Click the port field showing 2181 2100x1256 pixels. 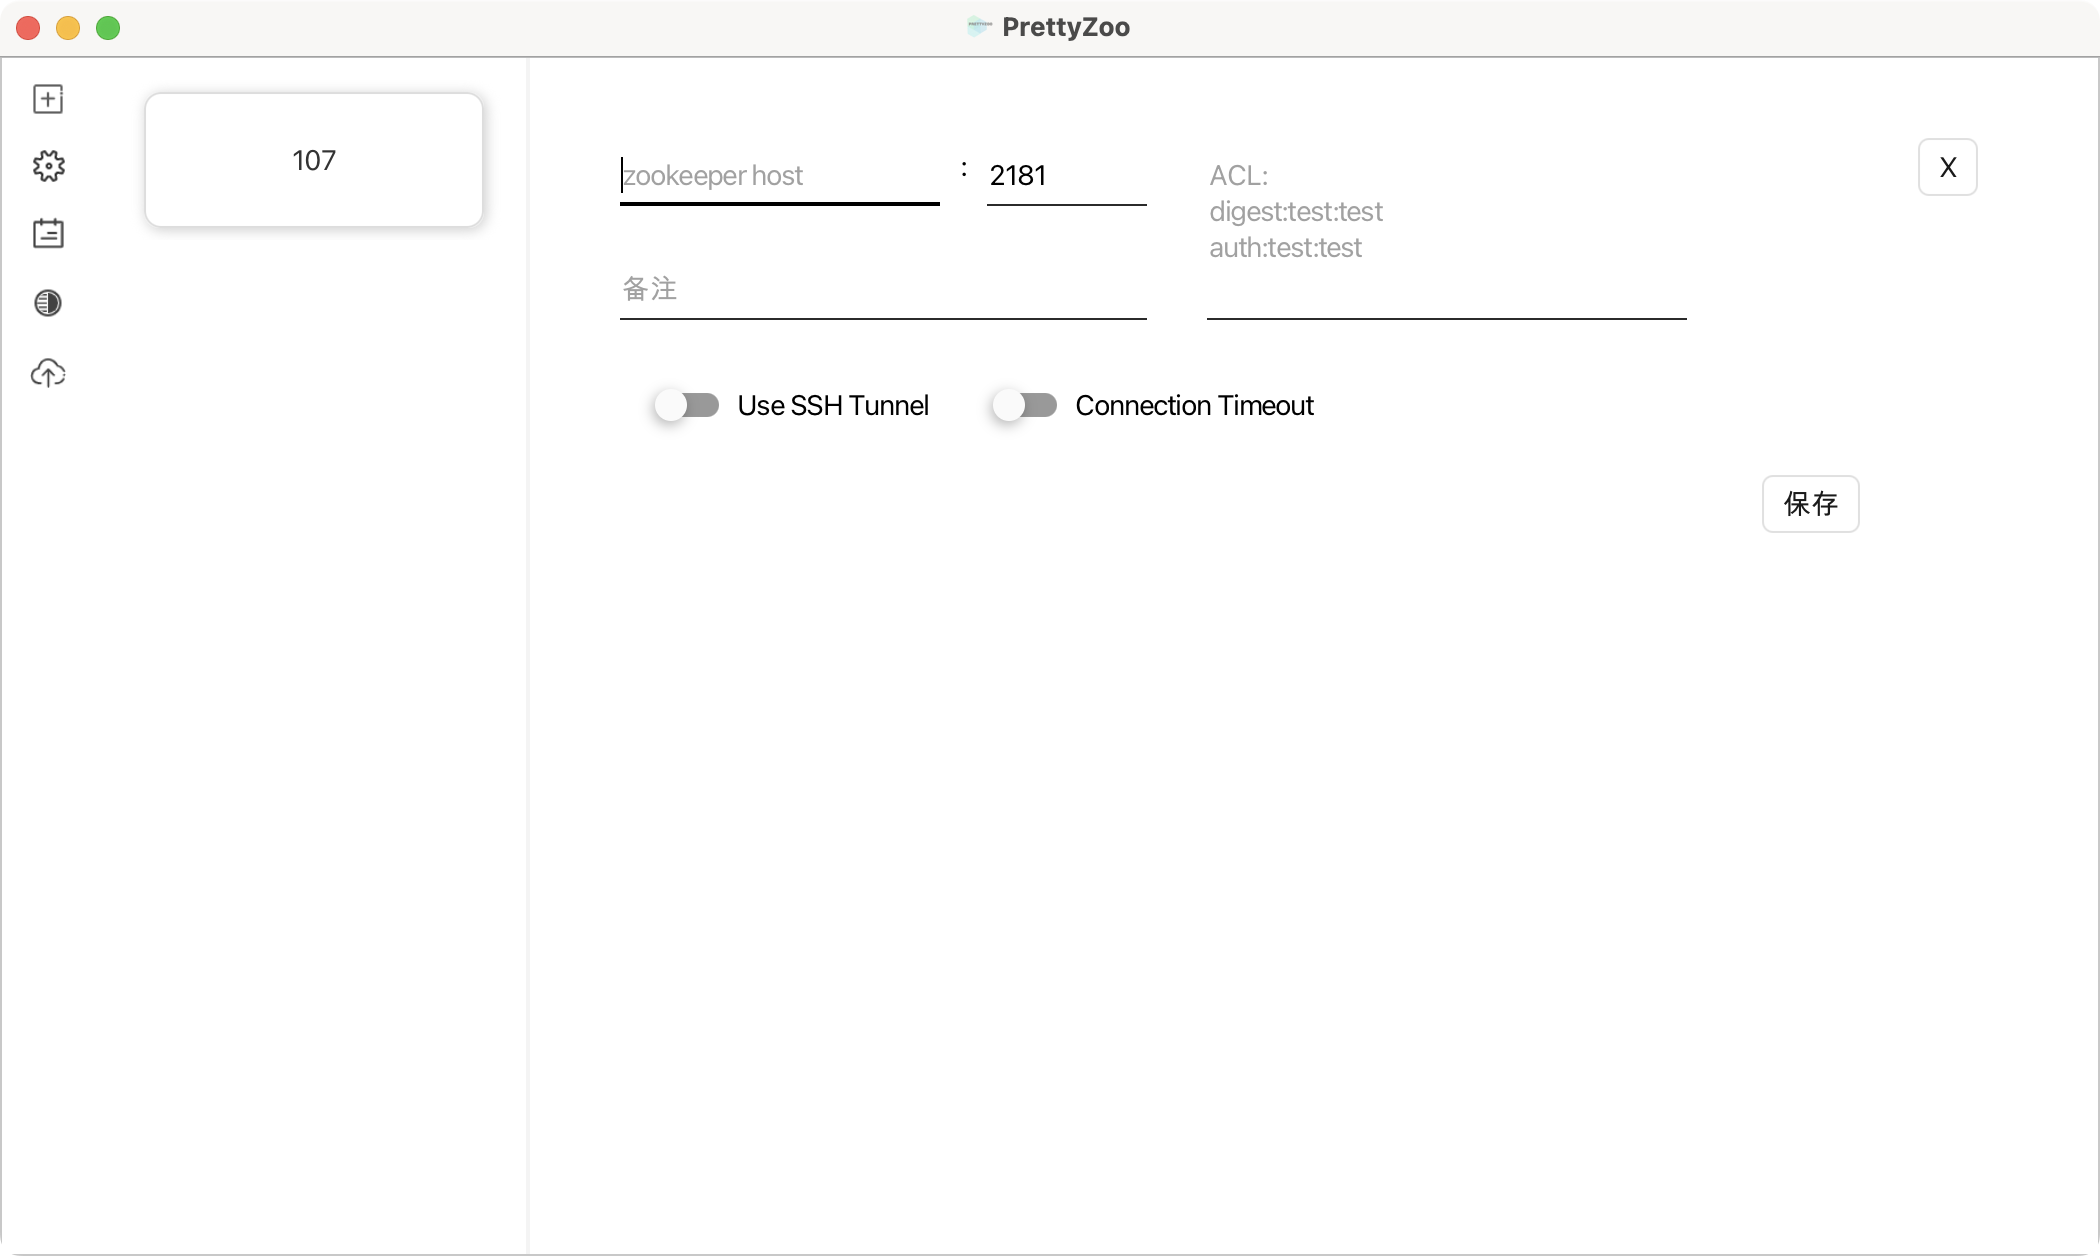(x=1067, y=176)
